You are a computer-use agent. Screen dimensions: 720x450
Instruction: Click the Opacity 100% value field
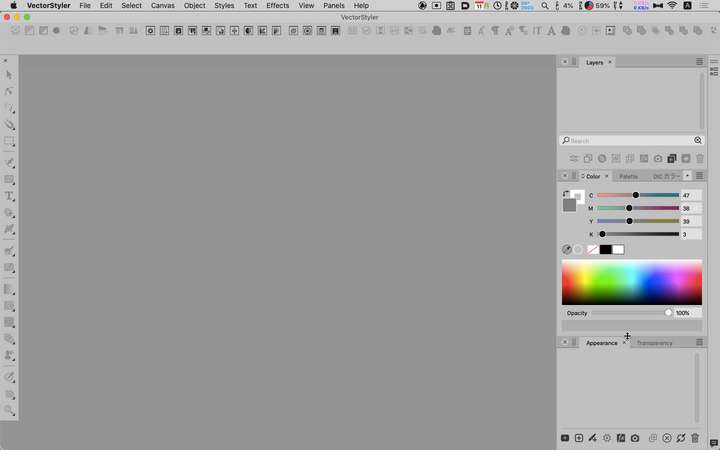pos(687,313)
